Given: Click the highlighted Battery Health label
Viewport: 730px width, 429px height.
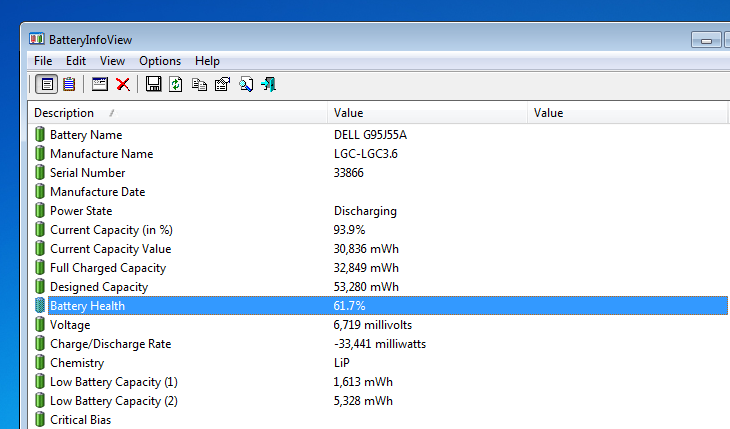Looking at the screenshot, I should (x=88, y=306).
